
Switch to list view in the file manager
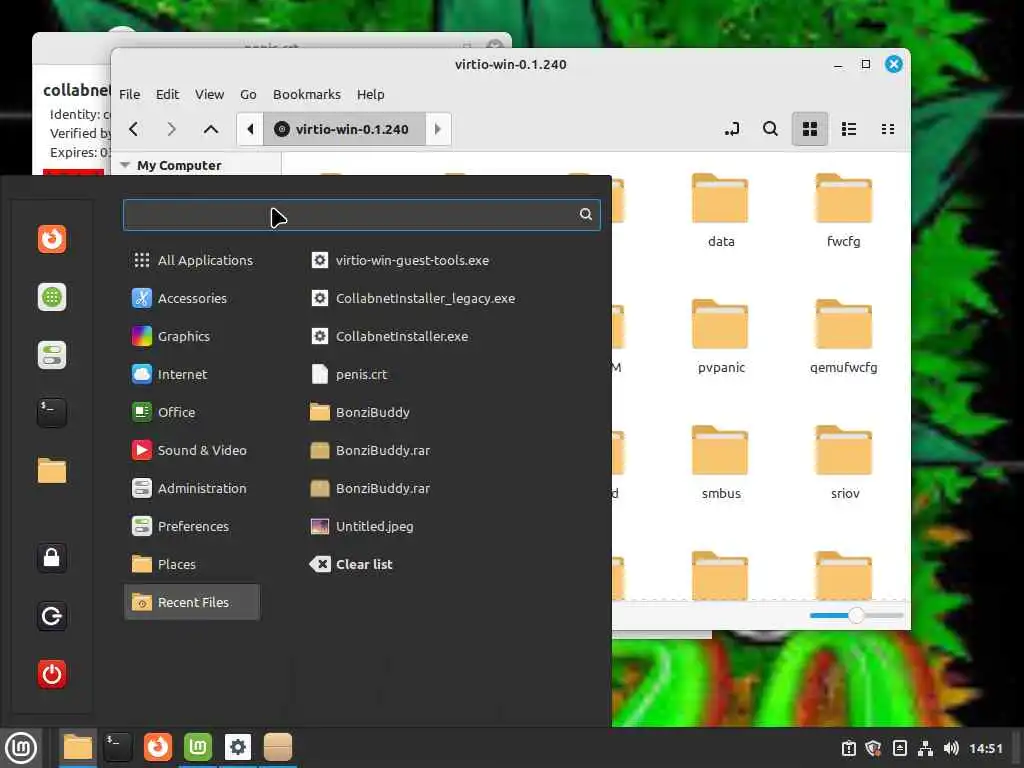[849, 129]
